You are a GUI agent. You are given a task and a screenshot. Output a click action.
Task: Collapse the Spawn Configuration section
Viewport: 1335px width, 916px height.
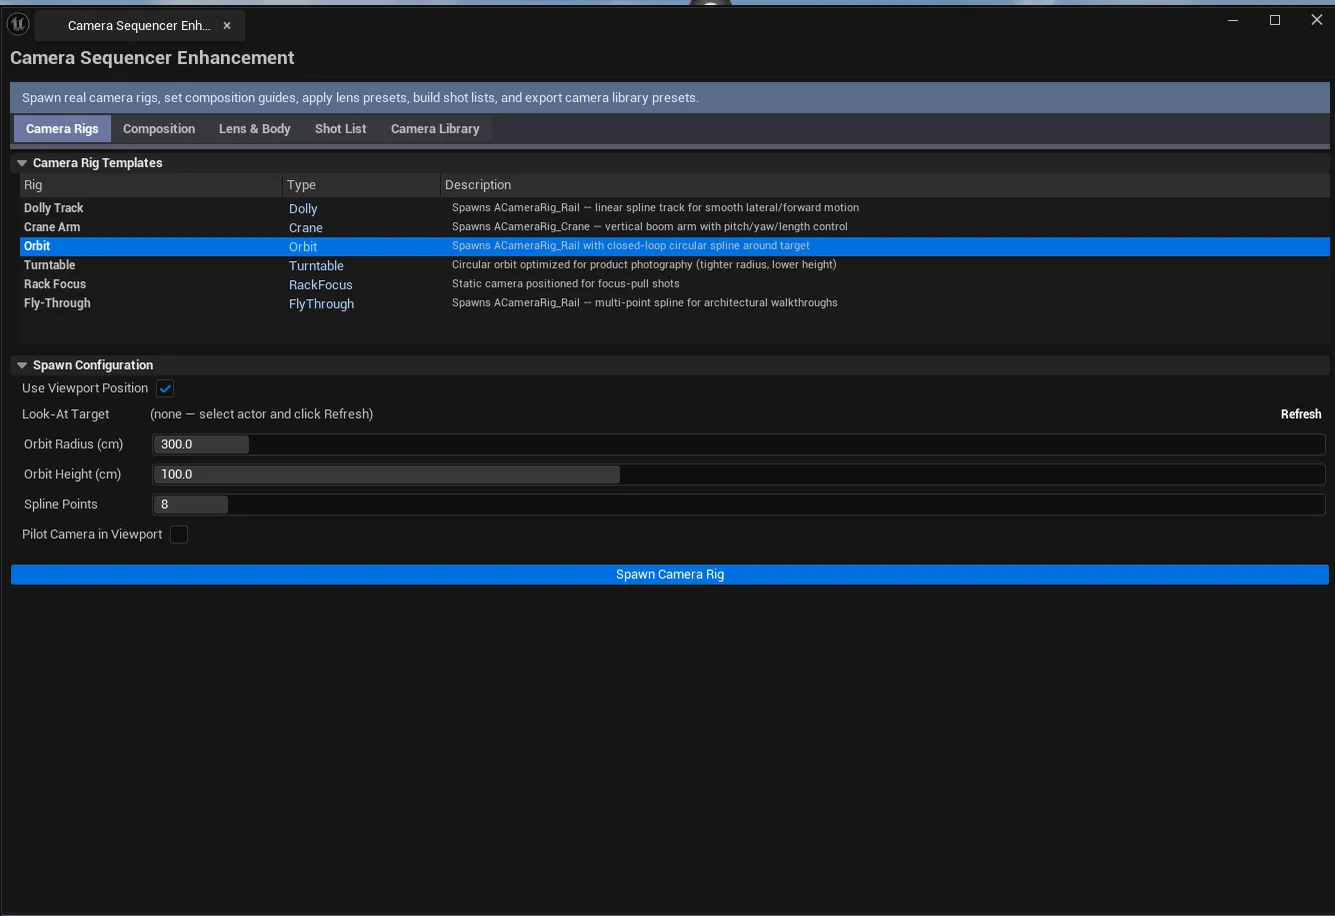pyautogui.click(x=22, y=365)
